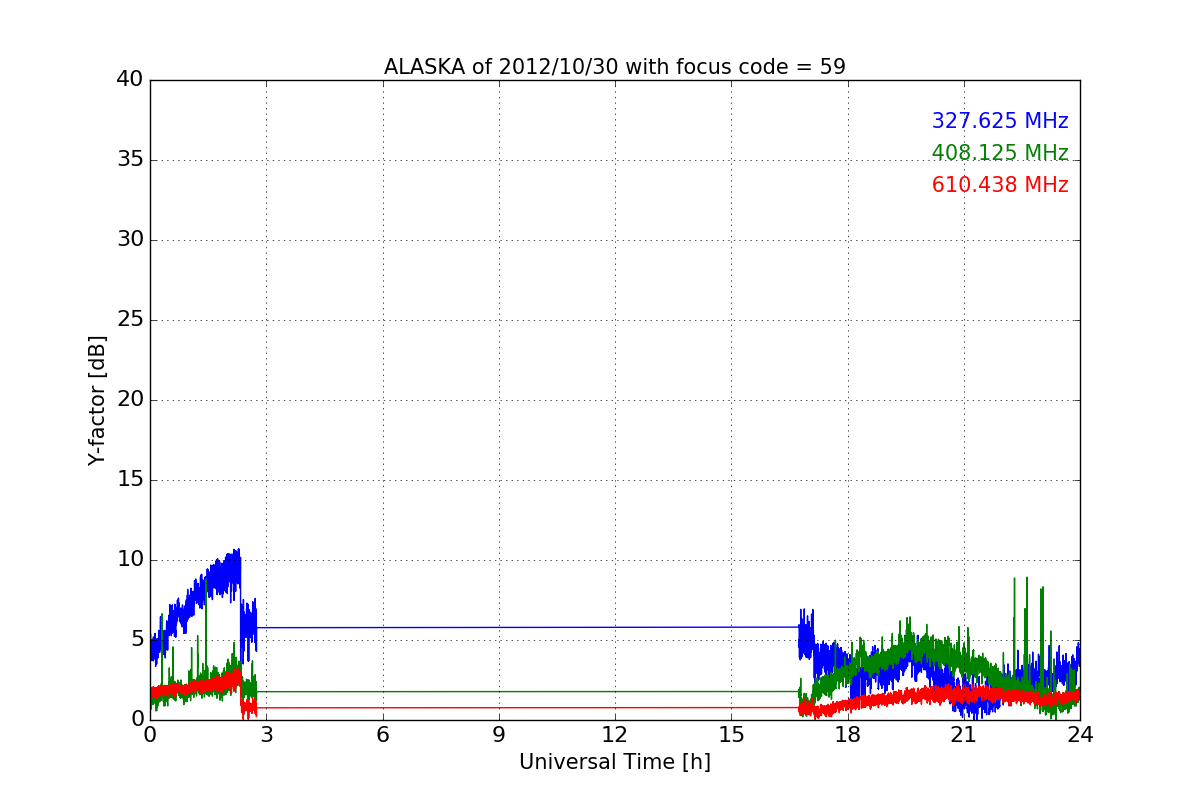Viewport: 1200px width, 800px height.
Task: Click x-axis tick label 15
Action: click(731, 734)
